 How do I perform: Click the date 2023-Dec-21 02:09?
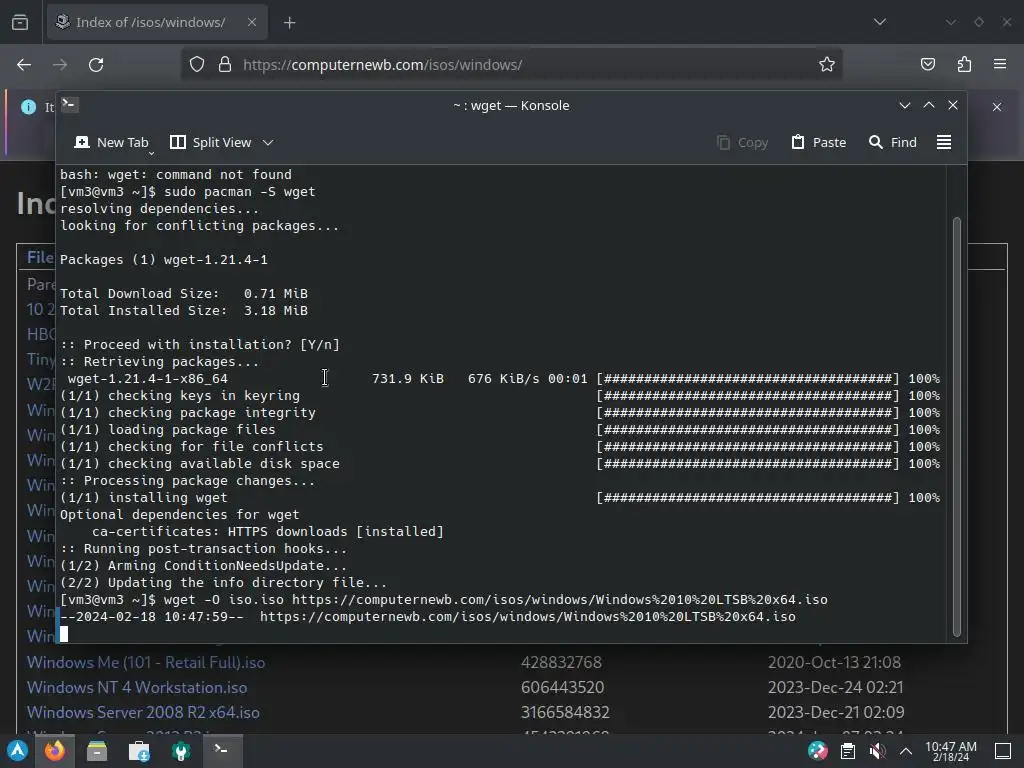tap(836, 712)
